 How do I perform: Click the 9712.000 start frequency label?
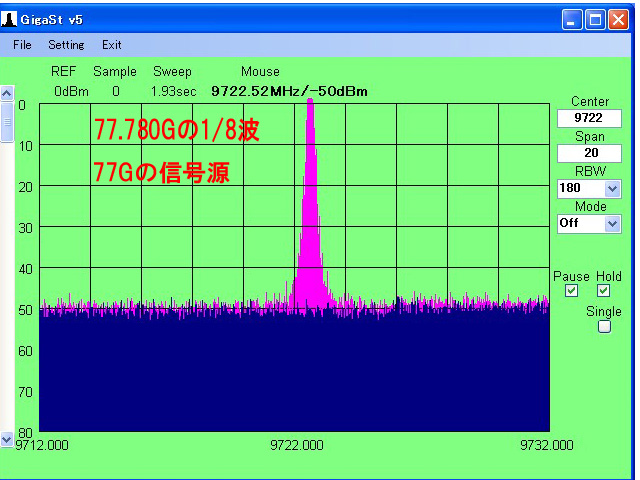(x=42, y=445)
